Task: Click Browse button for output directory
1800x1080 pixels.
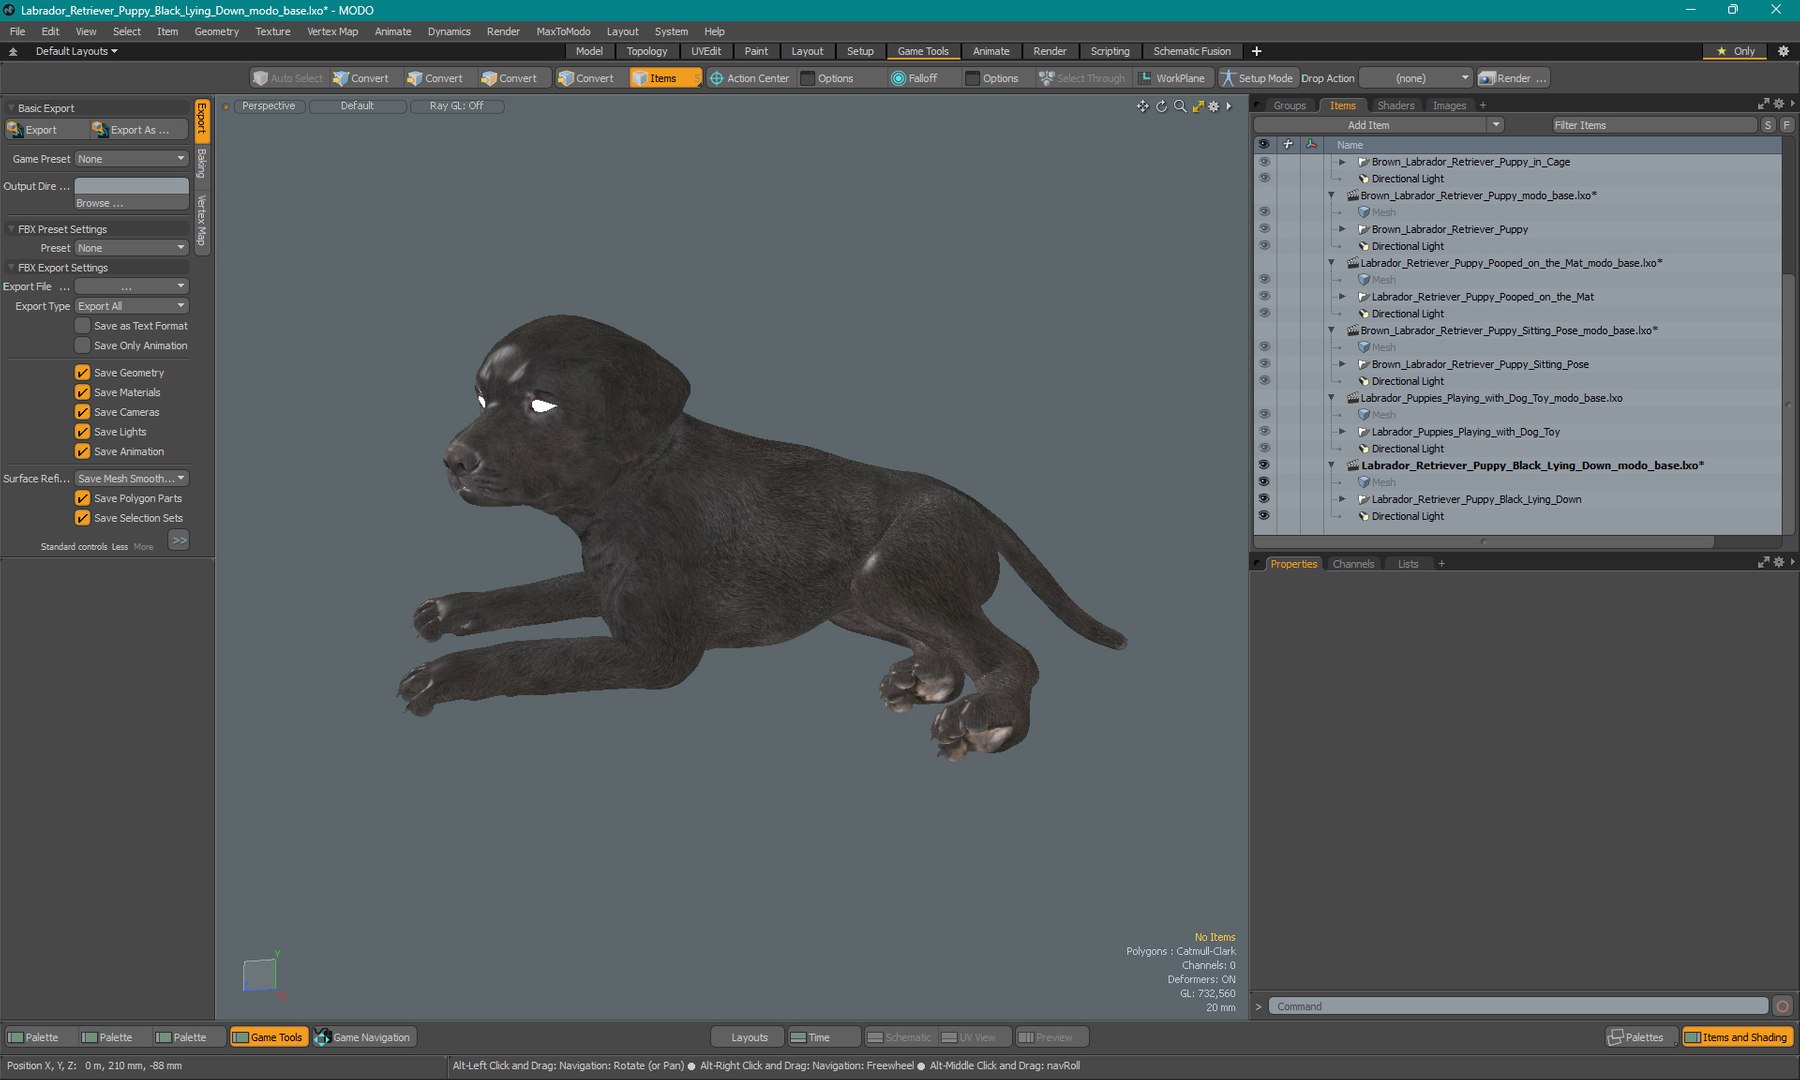Action: pos(131,203)
